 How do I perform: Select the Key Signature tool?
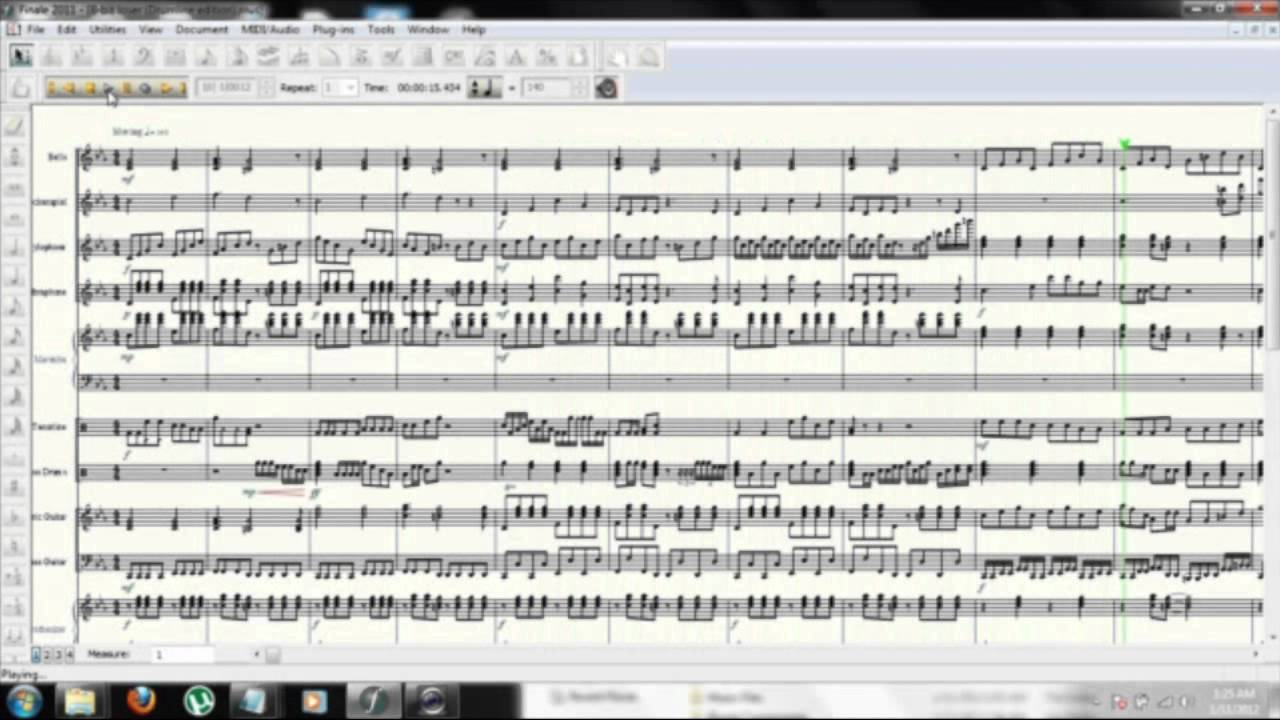[x=82, y=57]
